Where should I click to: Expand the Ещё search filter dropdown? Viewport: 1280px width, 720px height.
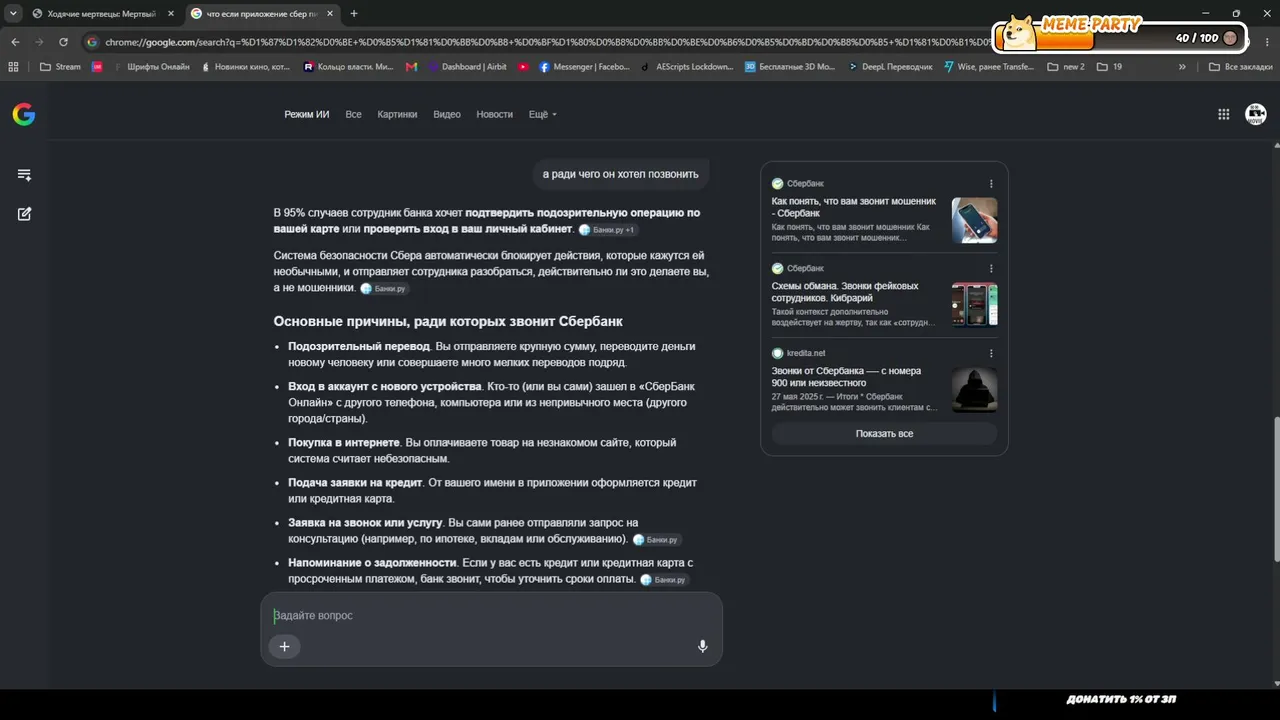tap(543, 115)
